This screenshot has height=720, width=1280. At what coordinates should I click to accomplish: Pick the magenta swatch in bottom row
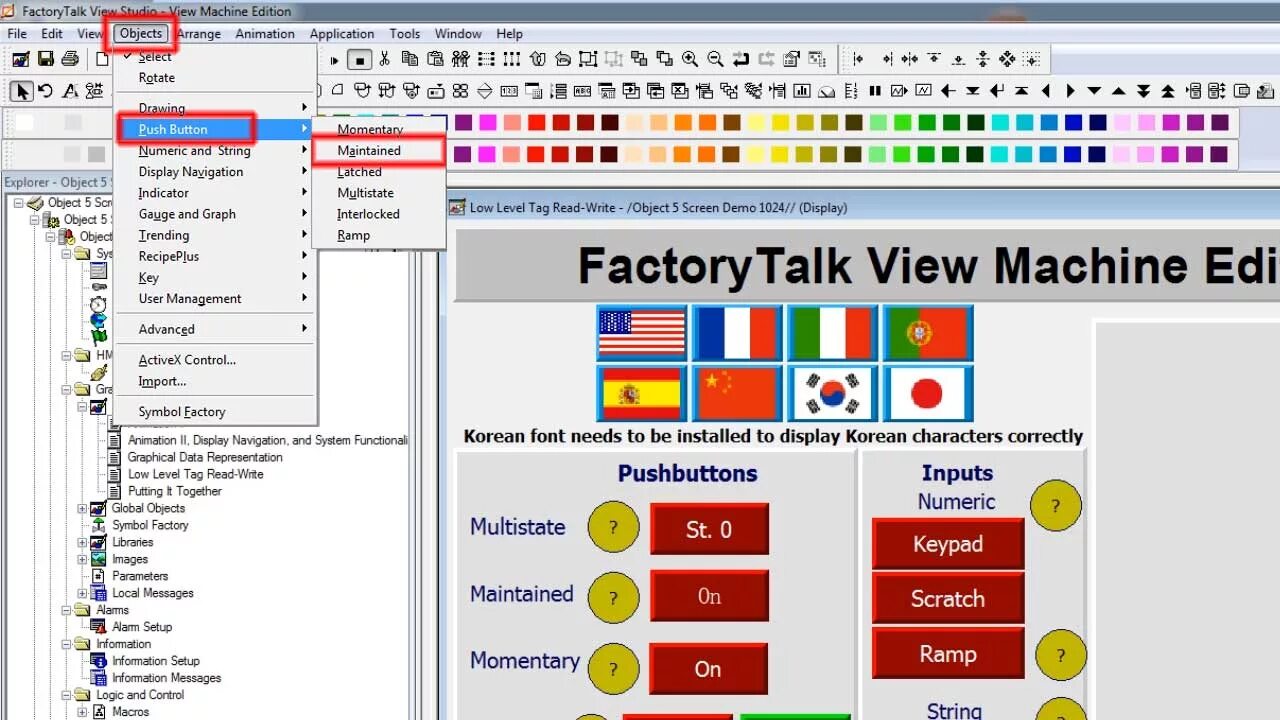(488, 155)
